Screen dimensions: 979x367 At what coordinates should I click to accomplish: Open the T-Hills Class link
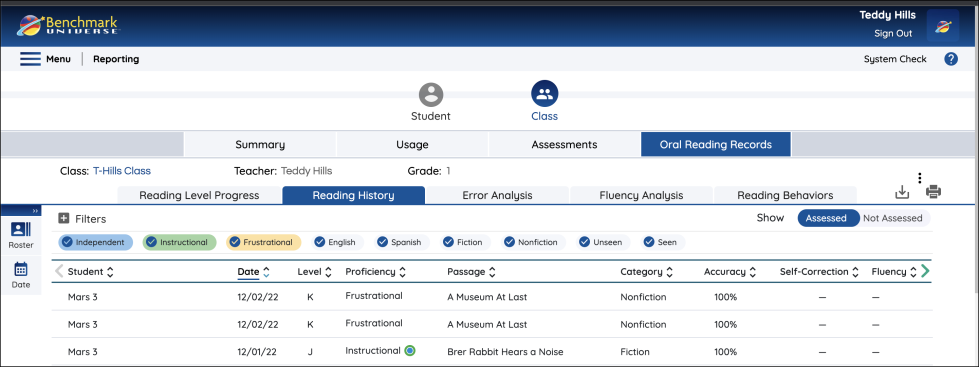122,170
